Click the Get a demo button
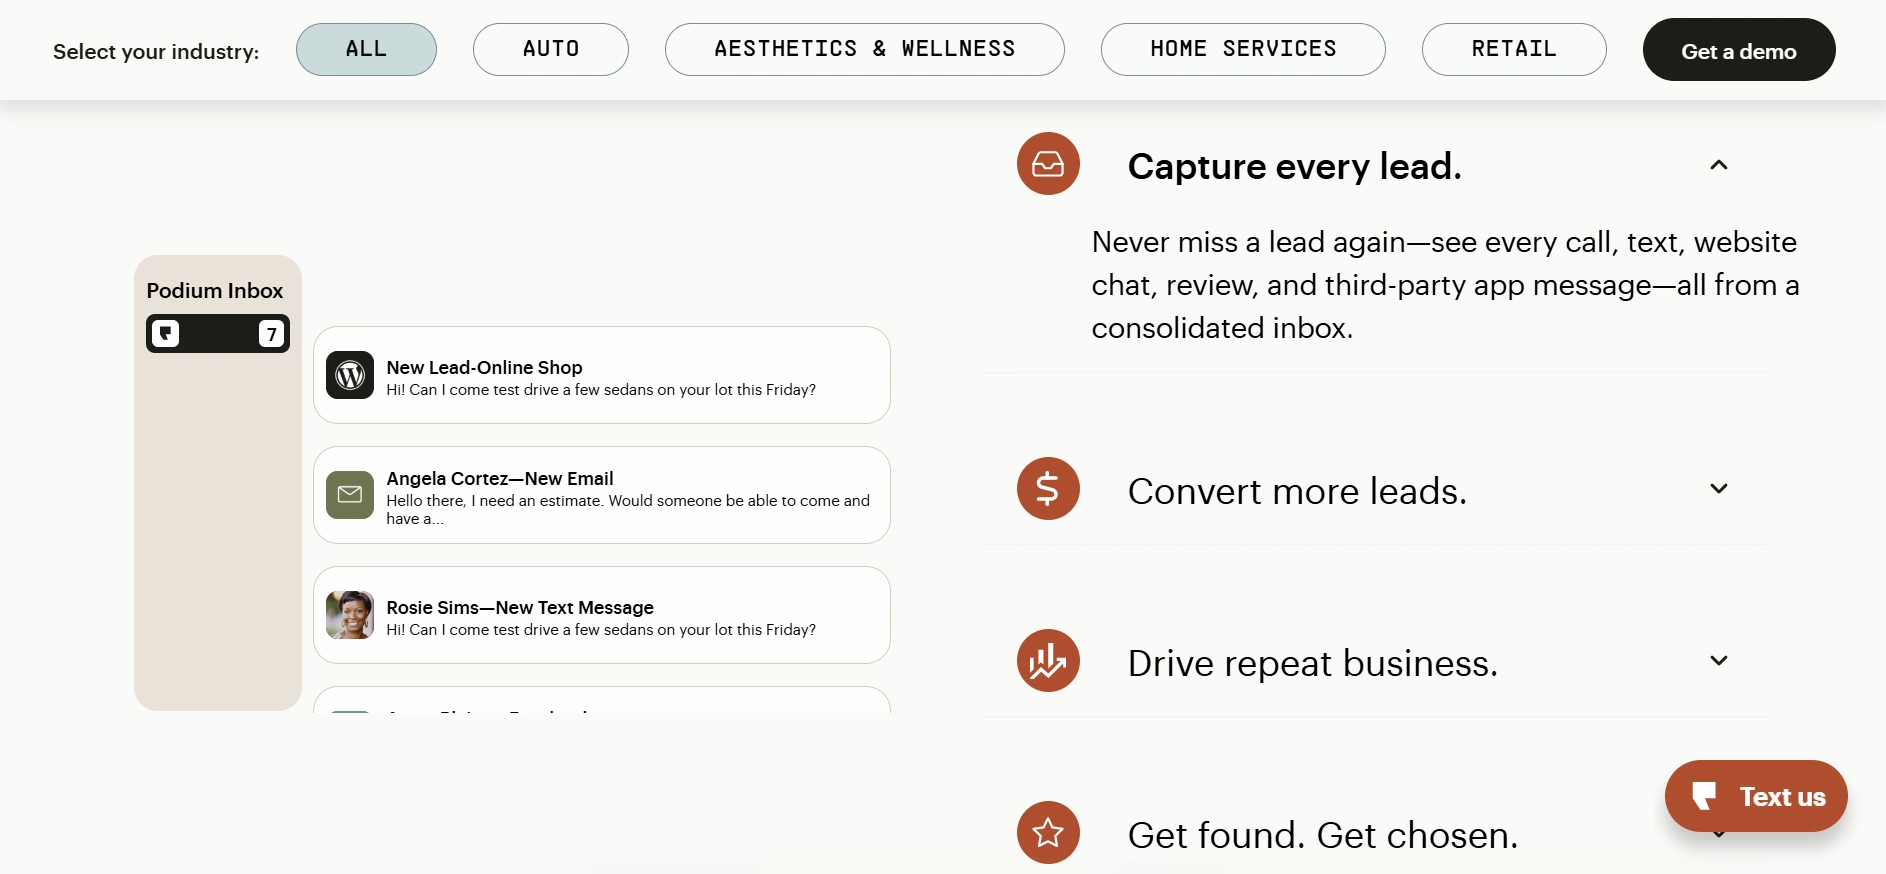1886x874 pixels. [1739, 50]
